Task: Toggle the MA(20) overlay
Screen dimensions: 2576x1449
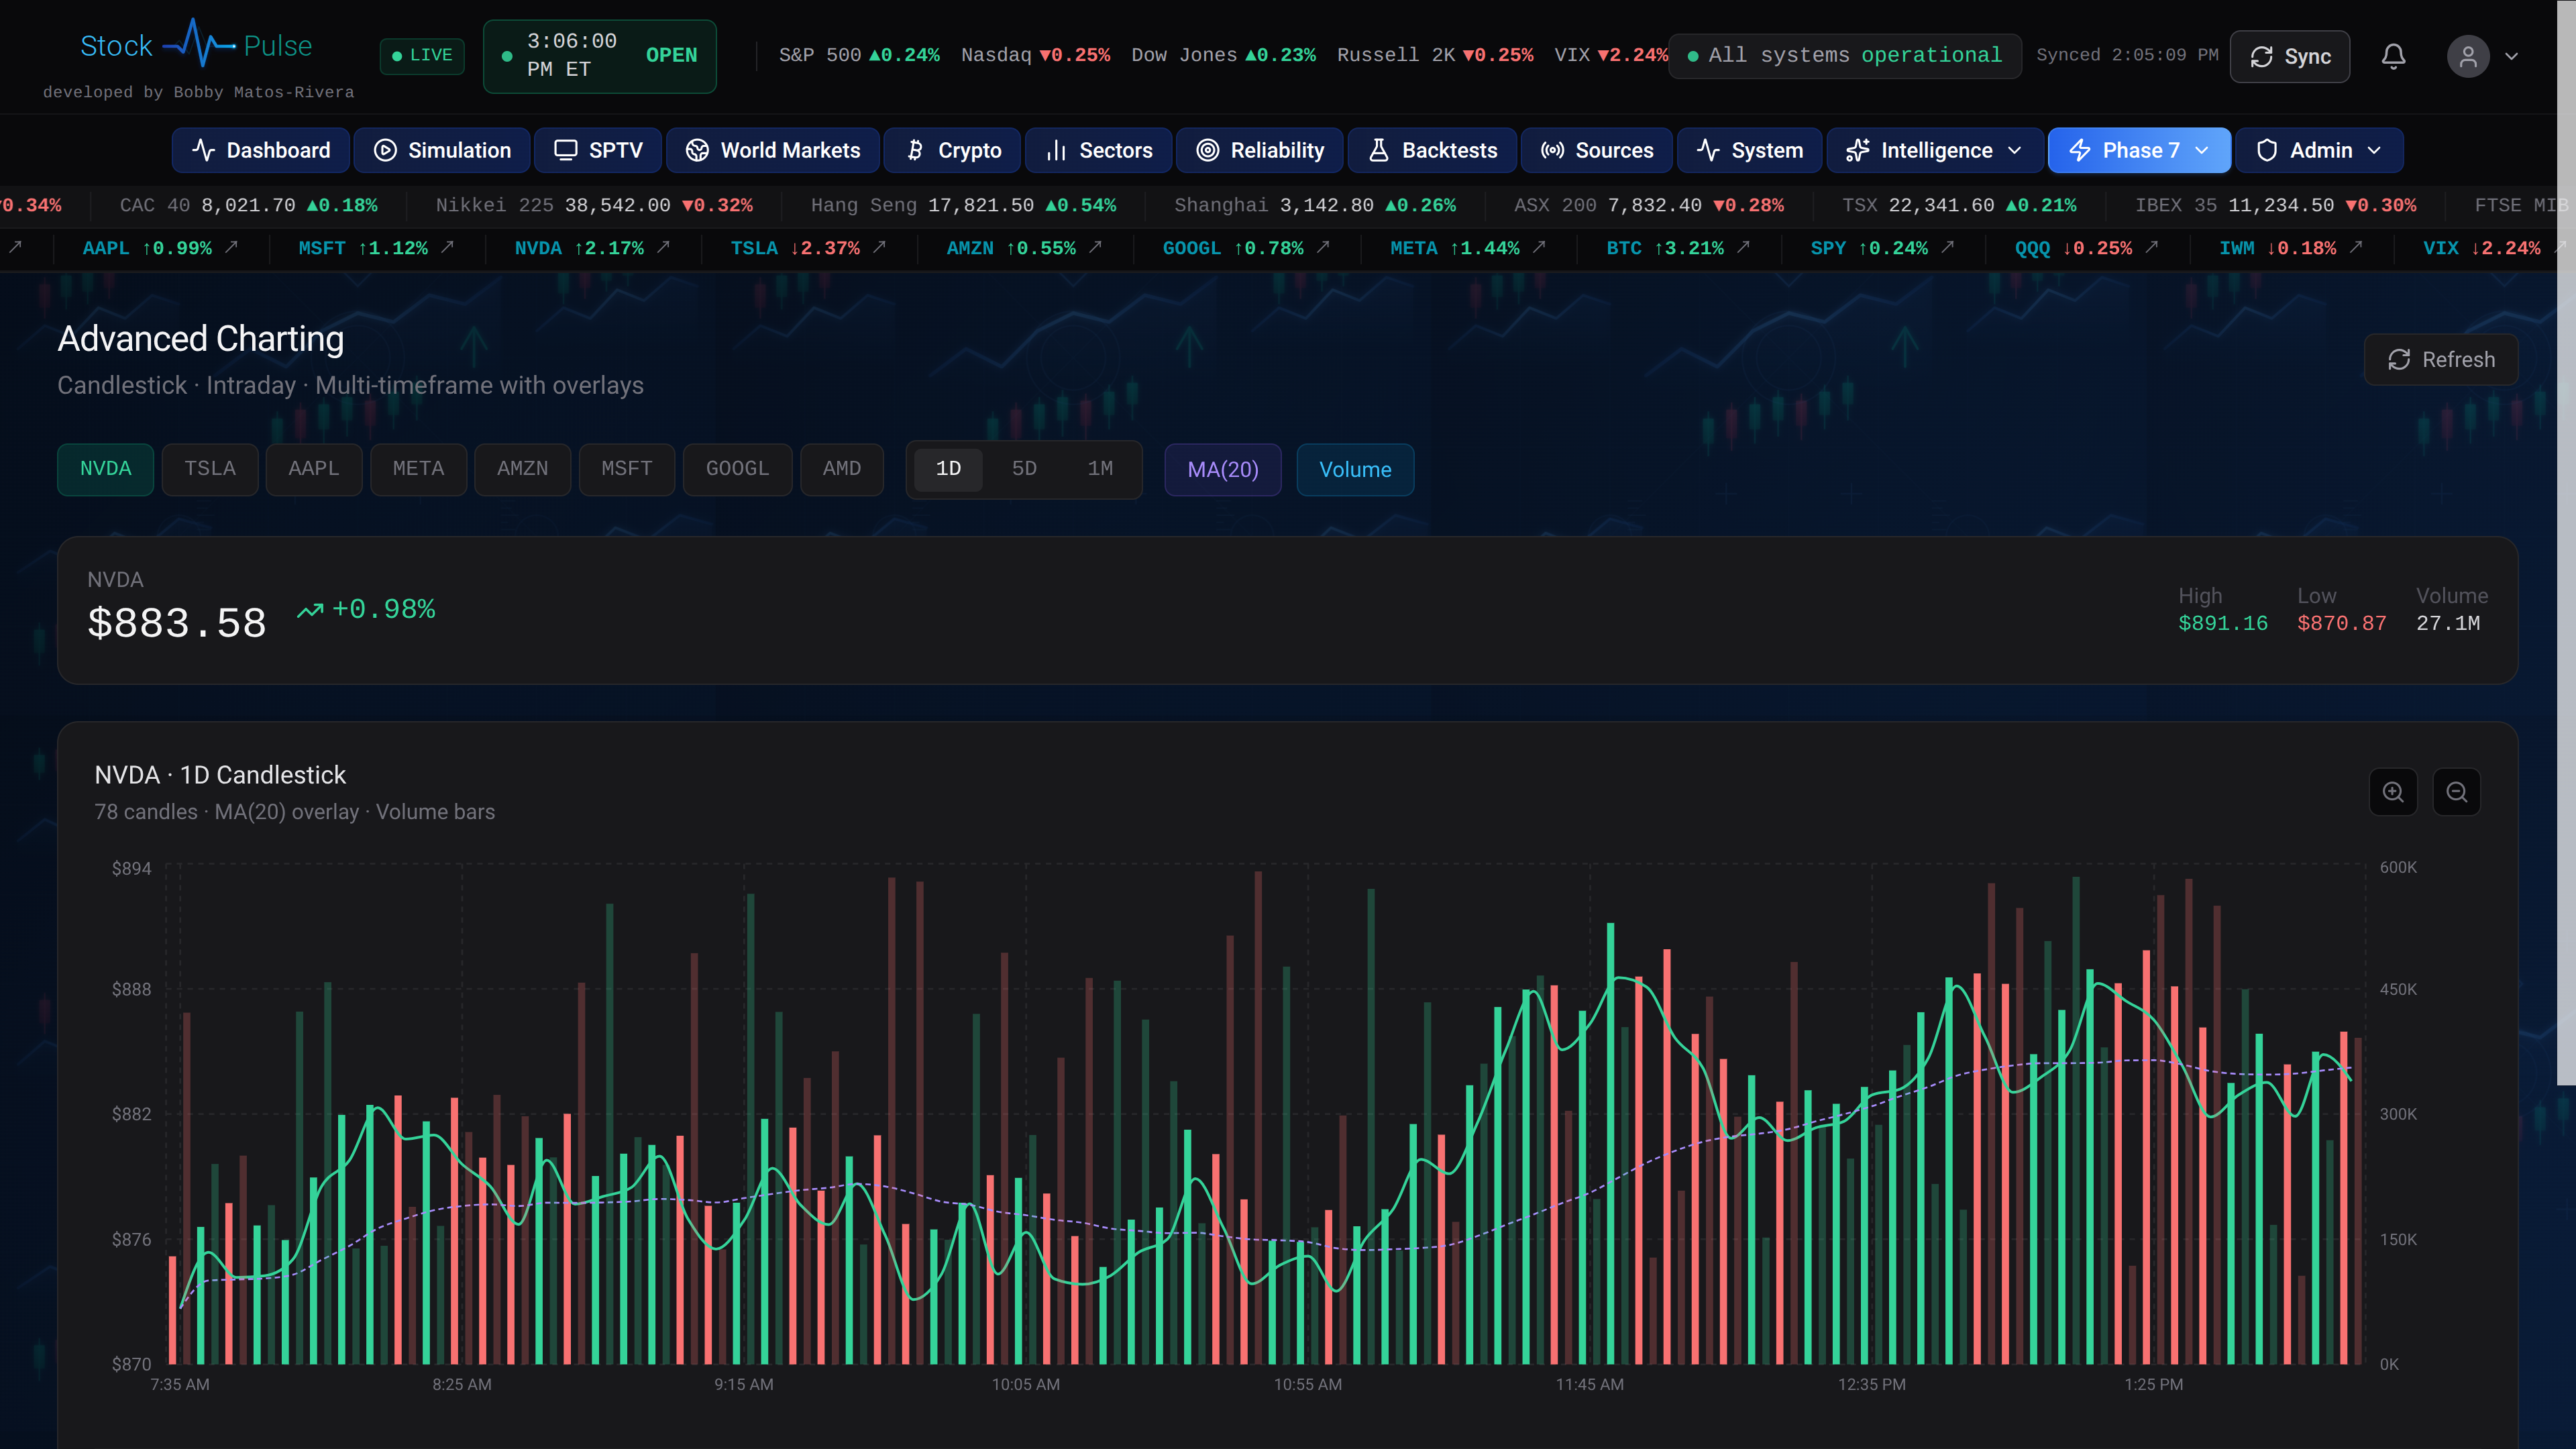Action: tap(1222, 469)
